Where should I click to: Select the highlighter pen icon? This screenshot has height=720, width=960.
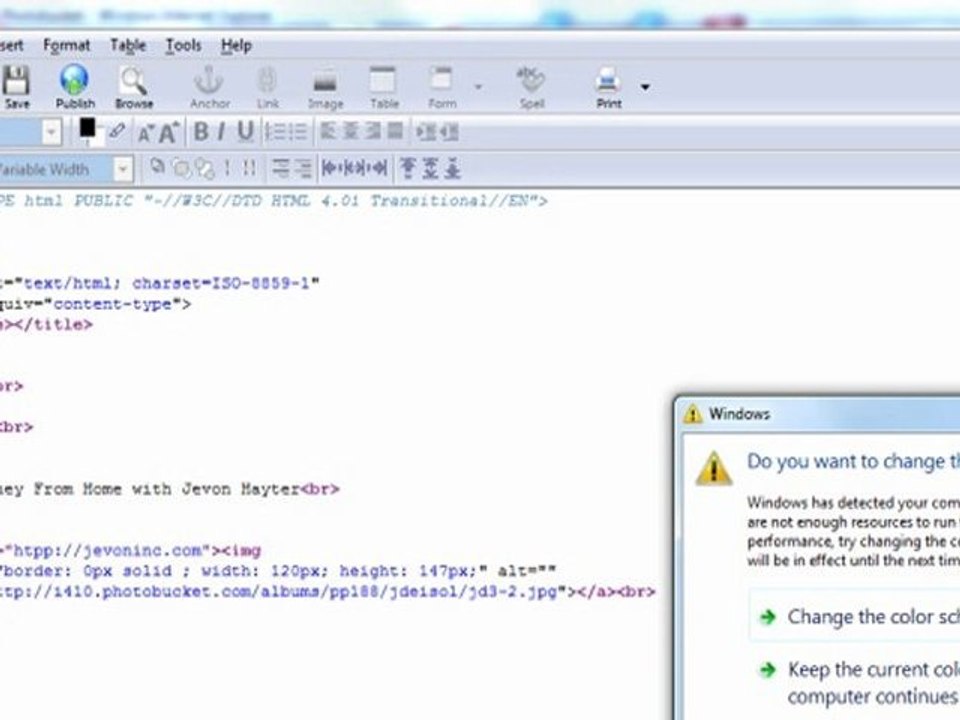coord(117,131)
